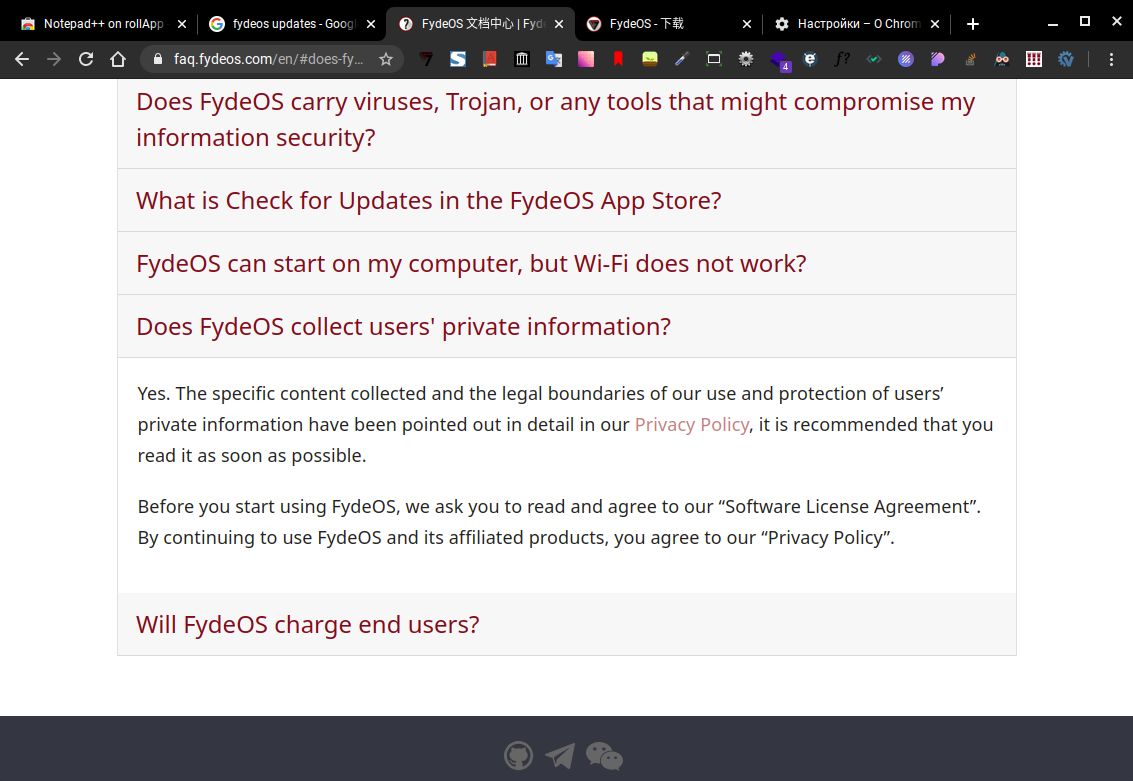Click the binoculars face extension icon
The image size is (1133, 781).
tap(1001, 59)
